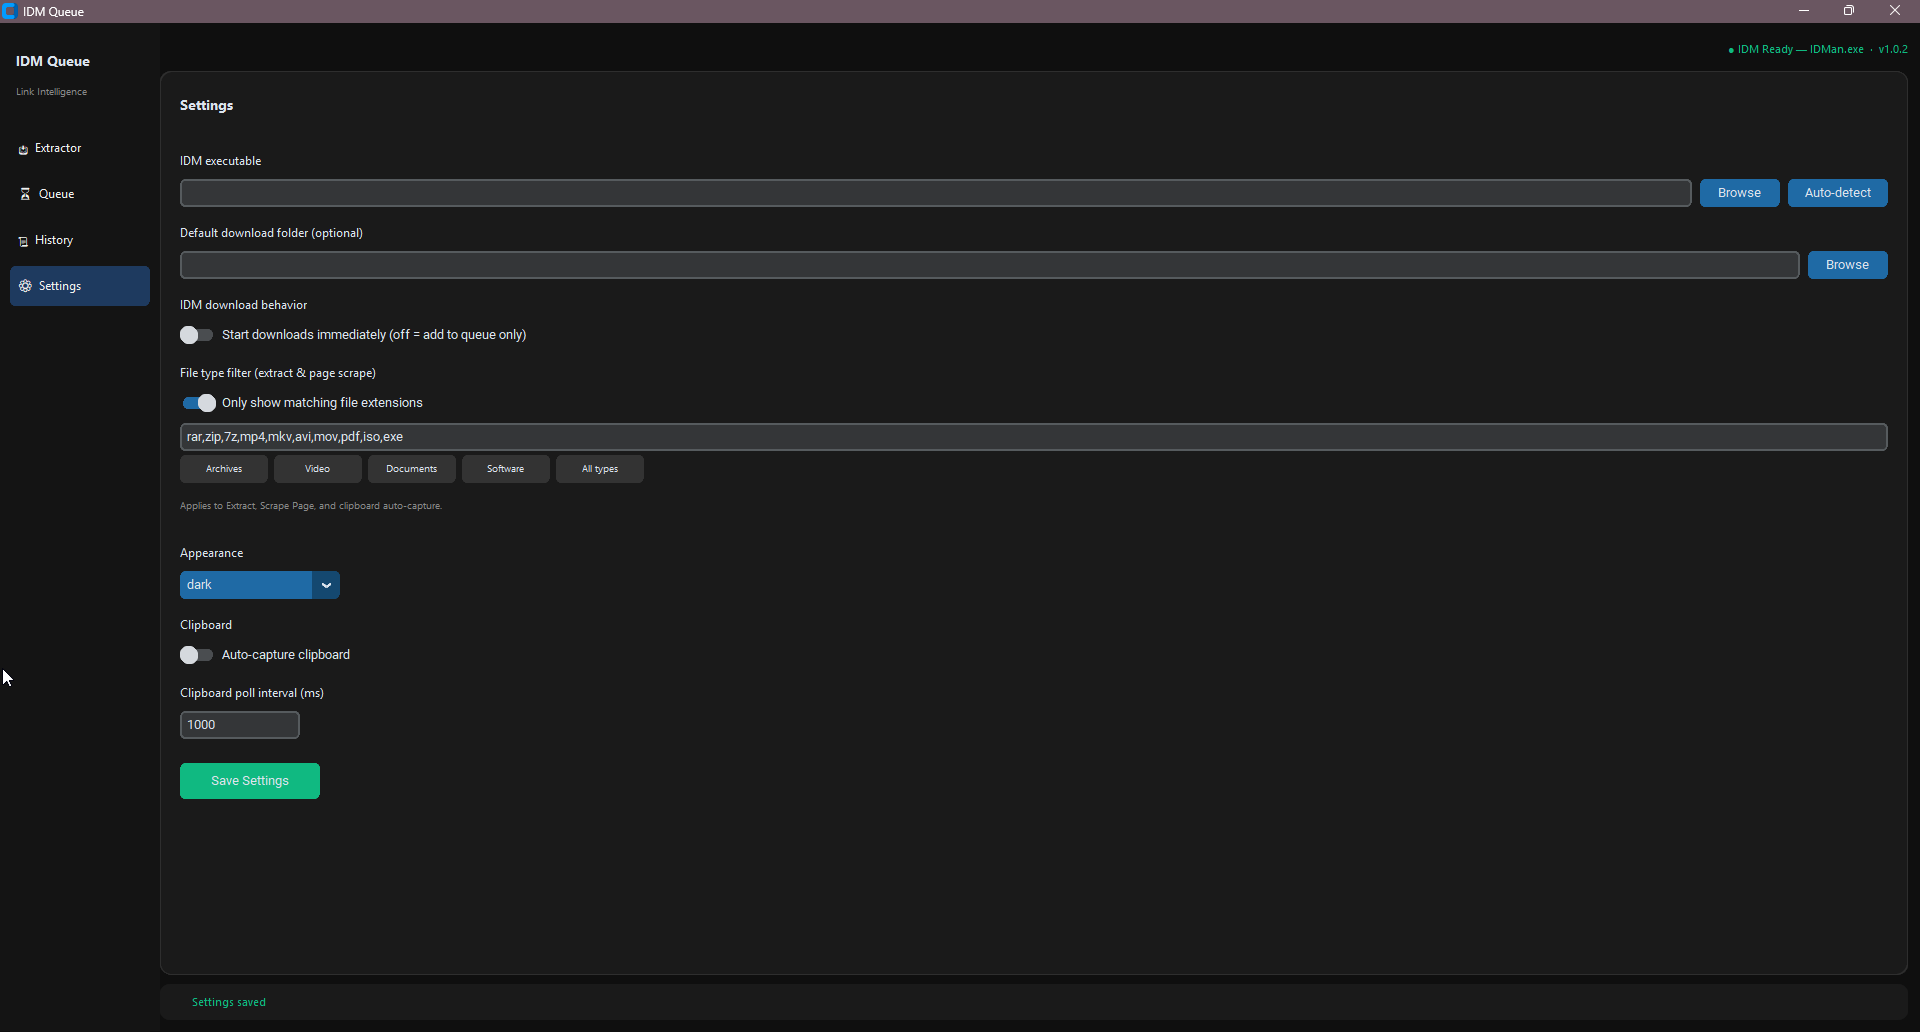Apply the Documents extension preset
1920x1032 pixels.
(412, 469)
